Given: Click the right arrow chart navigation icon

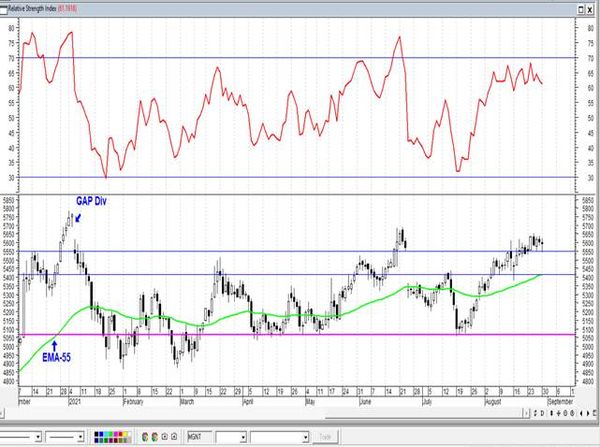Looking at the screenshot, I should (588, 413).
